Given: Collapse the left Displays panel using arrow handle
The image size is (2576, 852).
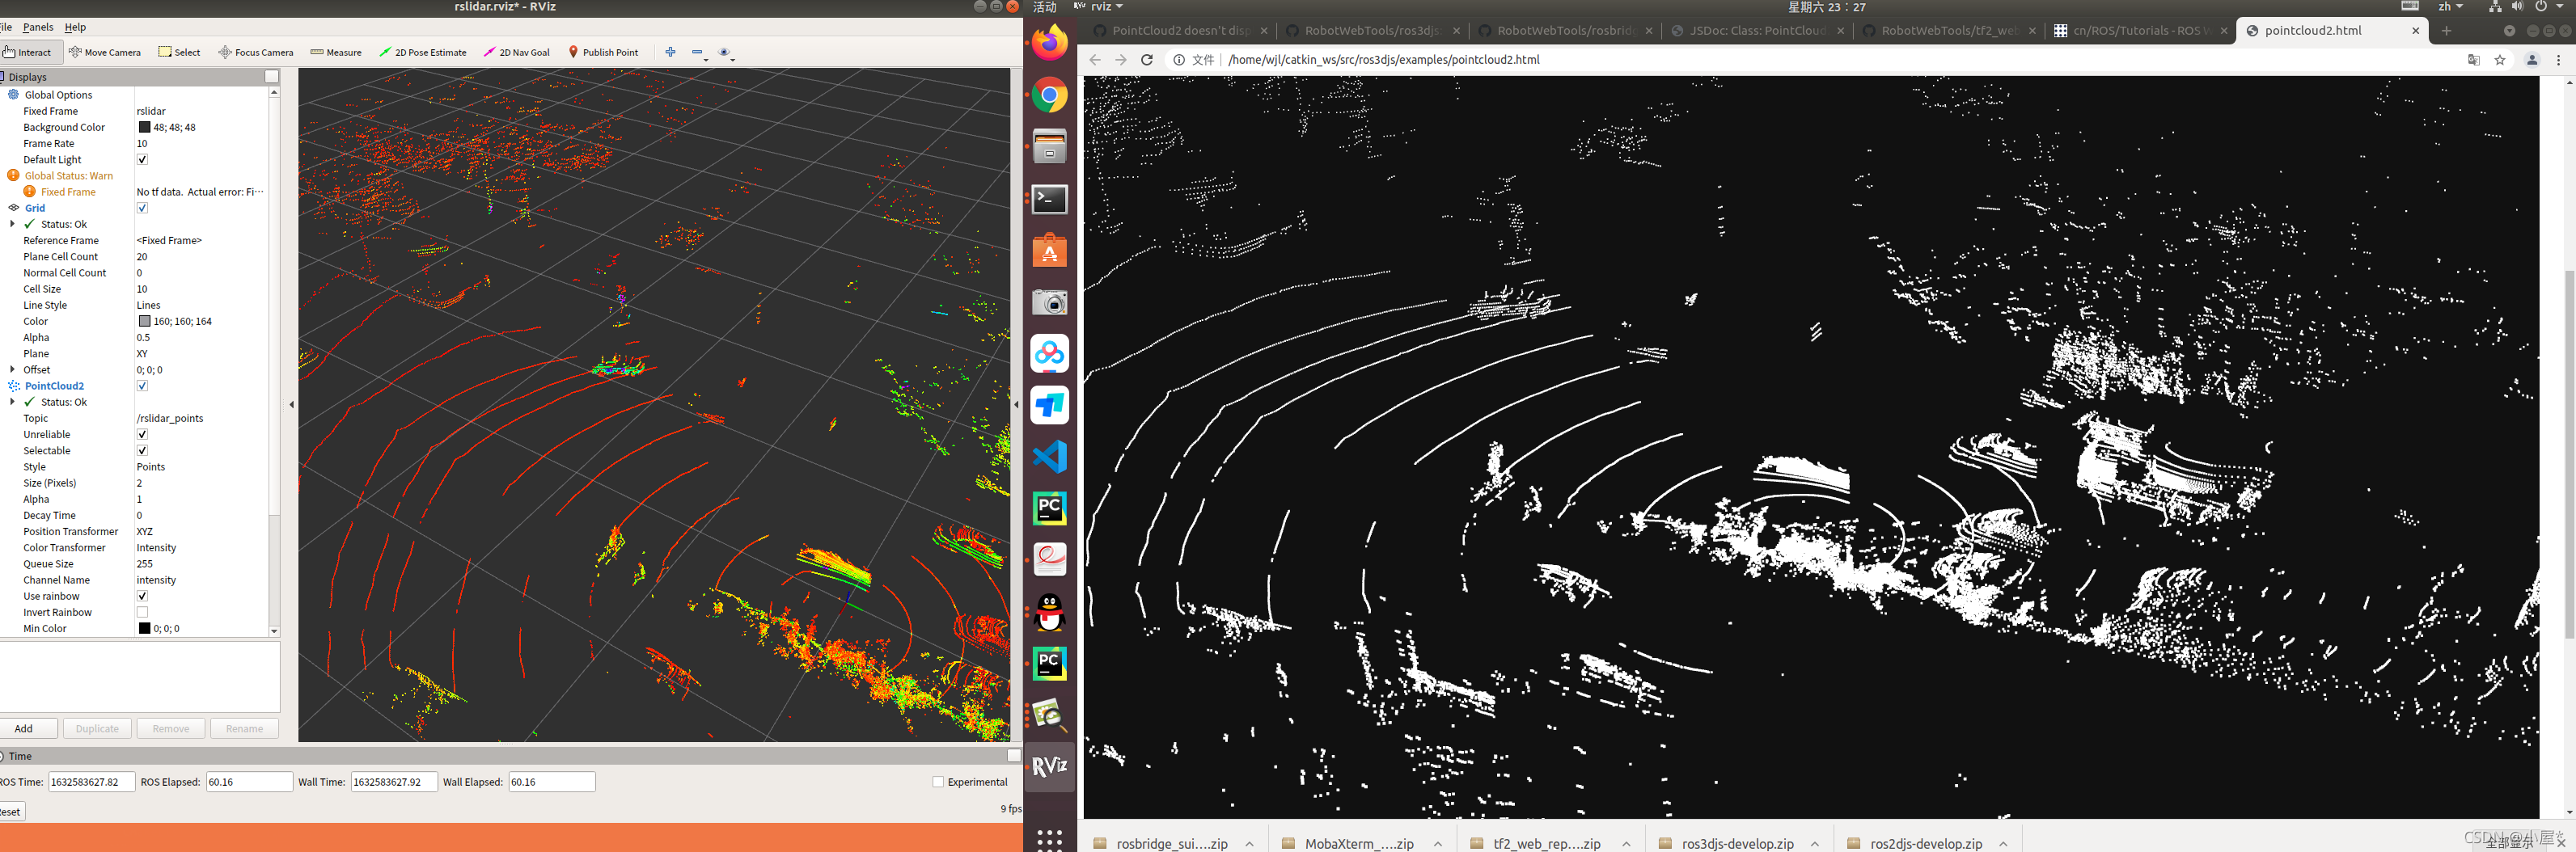Looking at the screenshot, I should click(x=291, y=405).
